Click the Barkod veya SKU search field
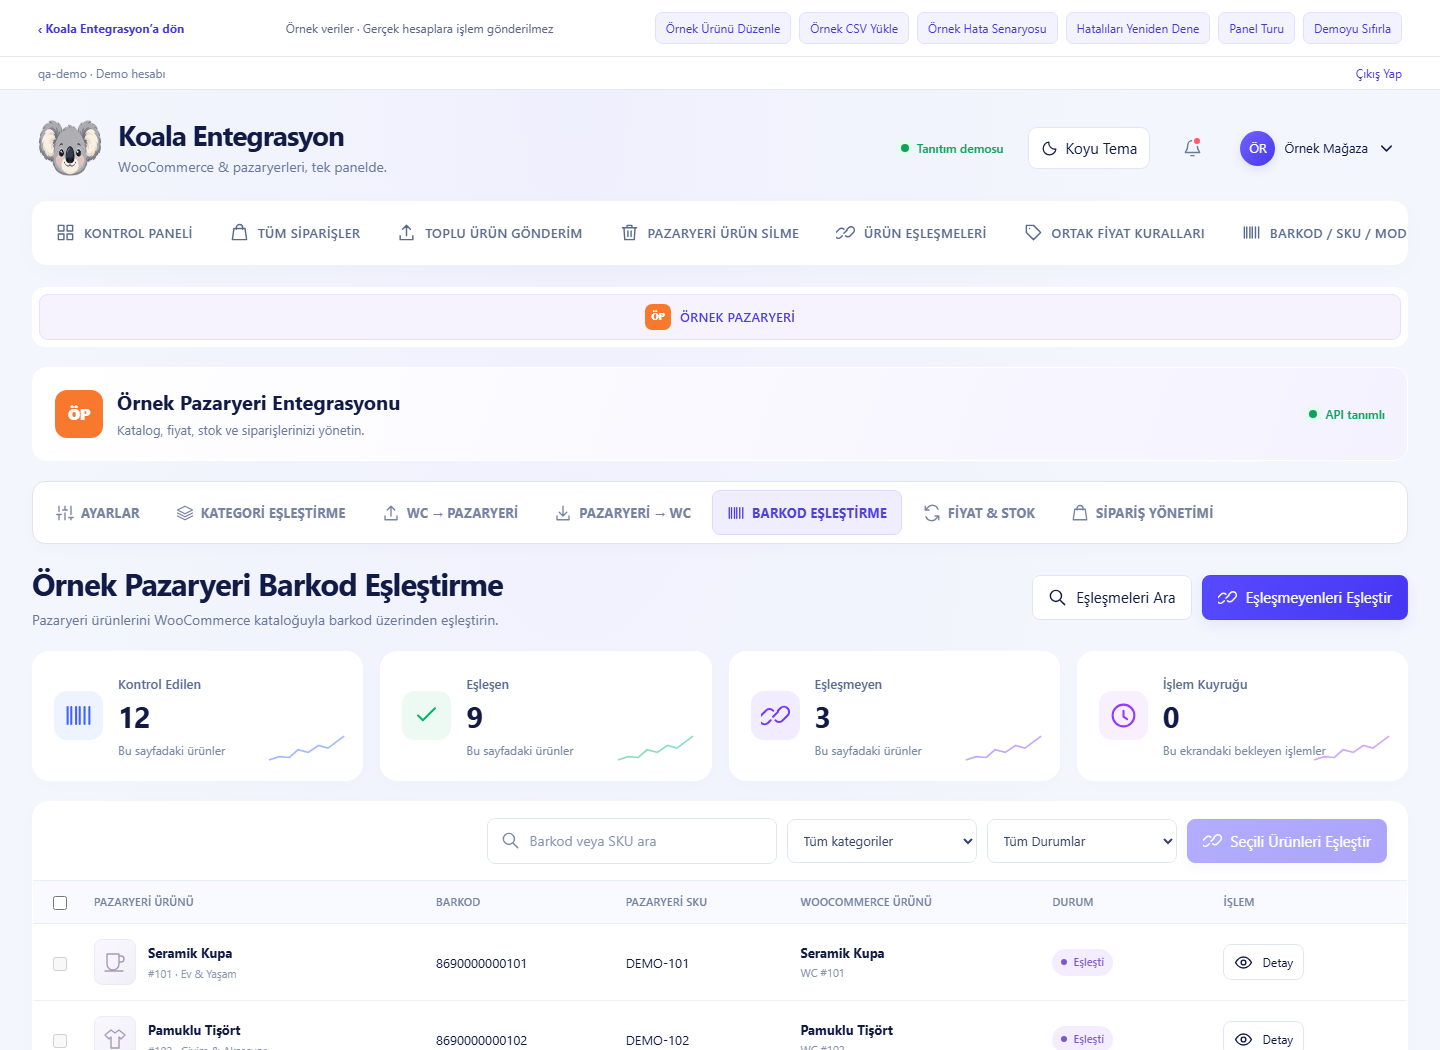Image resolution: width=1440 pixels, height=1050 pixels. click(x=632, y=841)
